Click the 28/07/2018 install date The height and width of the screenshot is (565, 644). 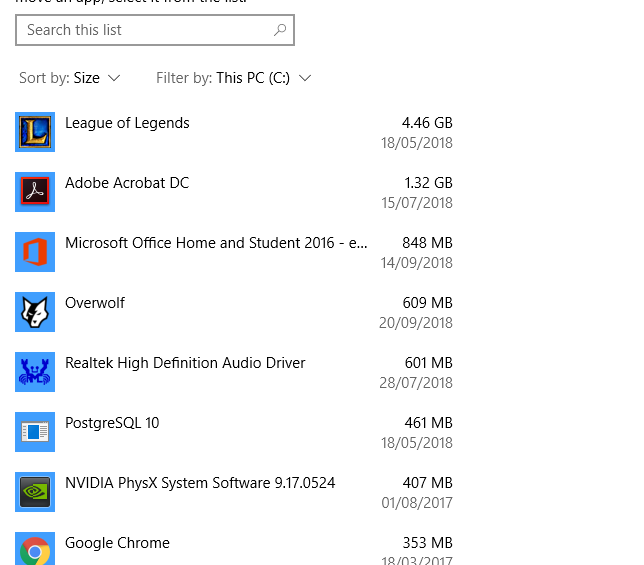pos(416,383)
